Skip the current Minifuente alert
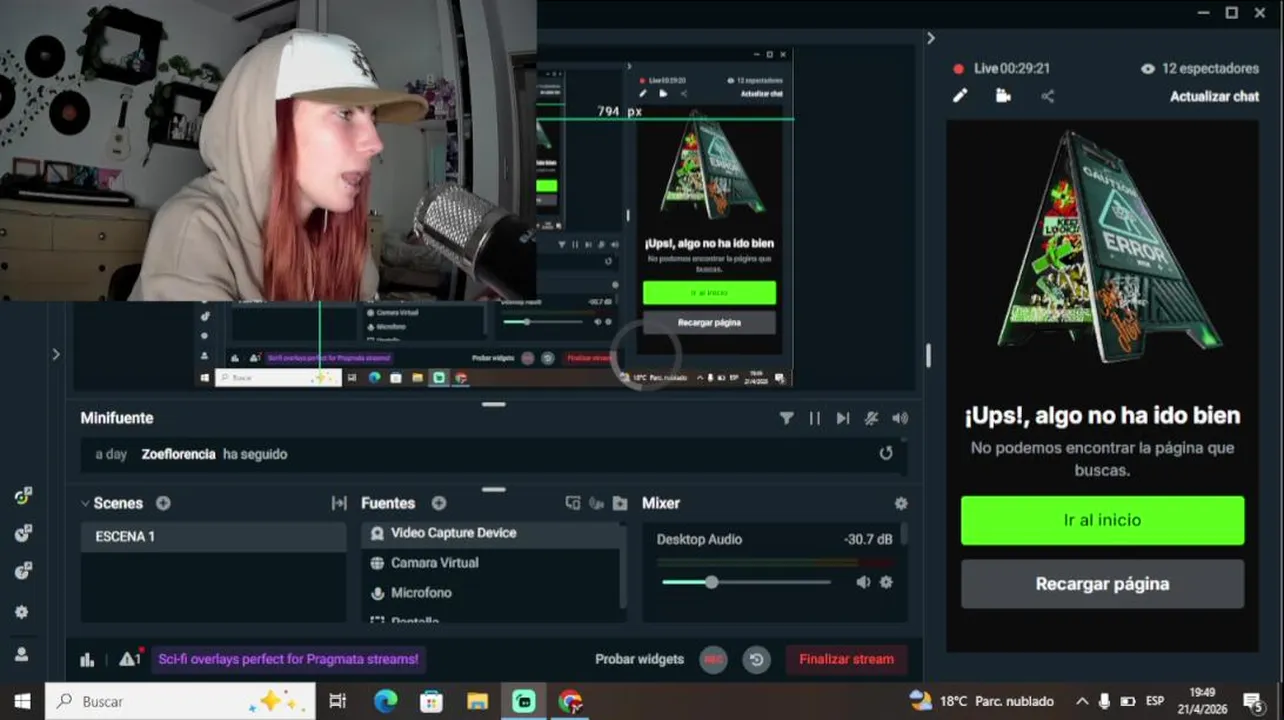The width and height of the screenshot is (1284, 720). click(843, 418)
